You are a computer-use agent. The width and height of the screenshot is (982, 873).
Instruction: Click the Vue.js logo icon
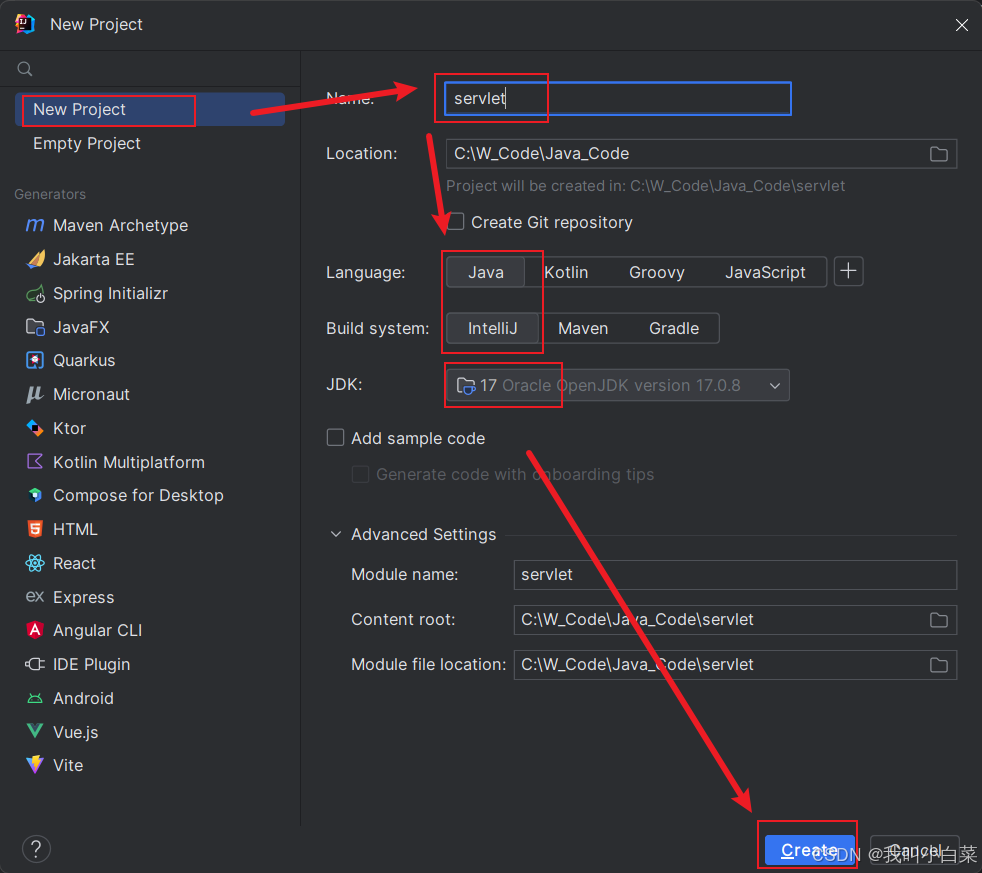pos(35,731)
